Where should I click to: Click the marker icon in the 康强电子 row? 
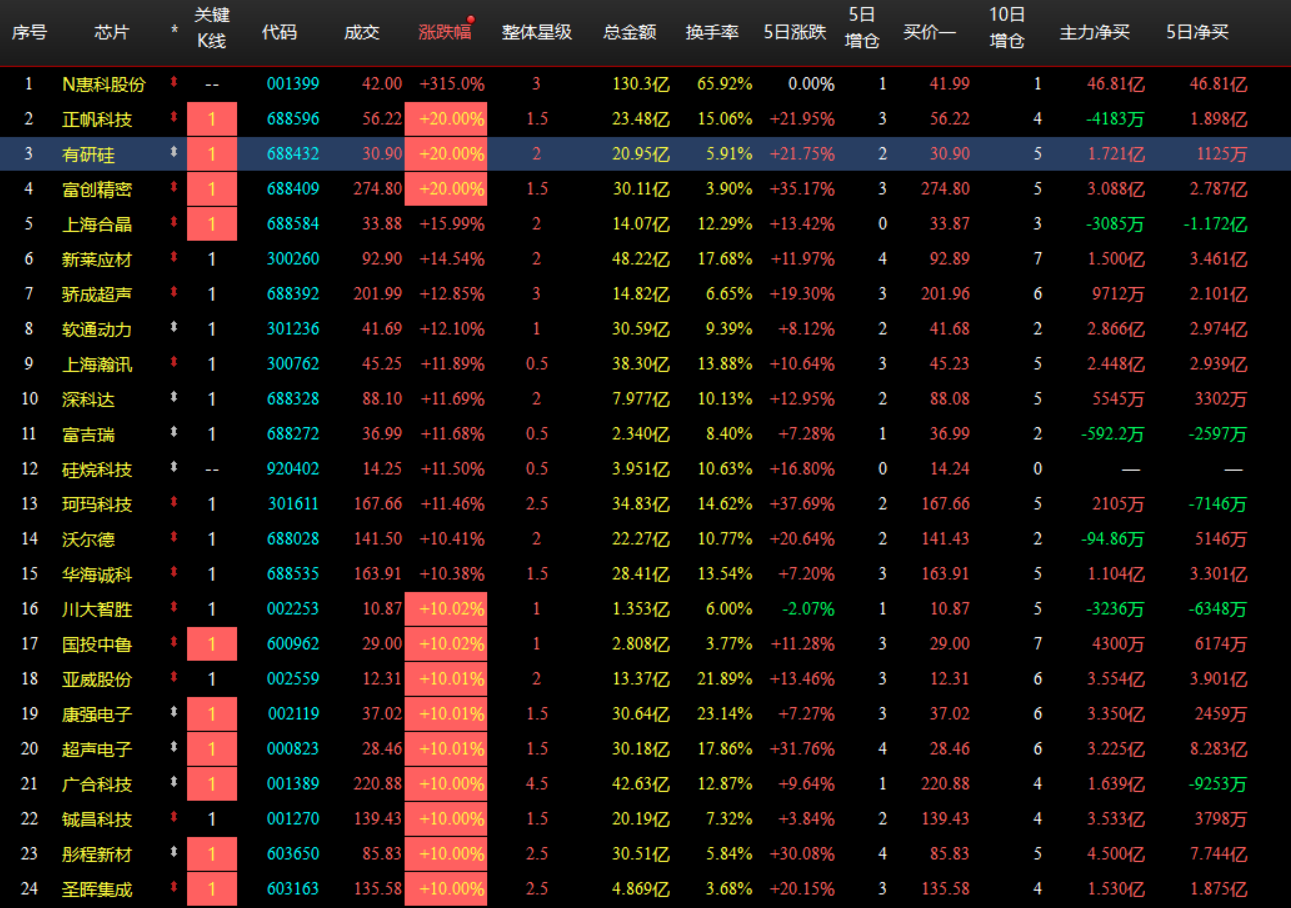[174, 713]
